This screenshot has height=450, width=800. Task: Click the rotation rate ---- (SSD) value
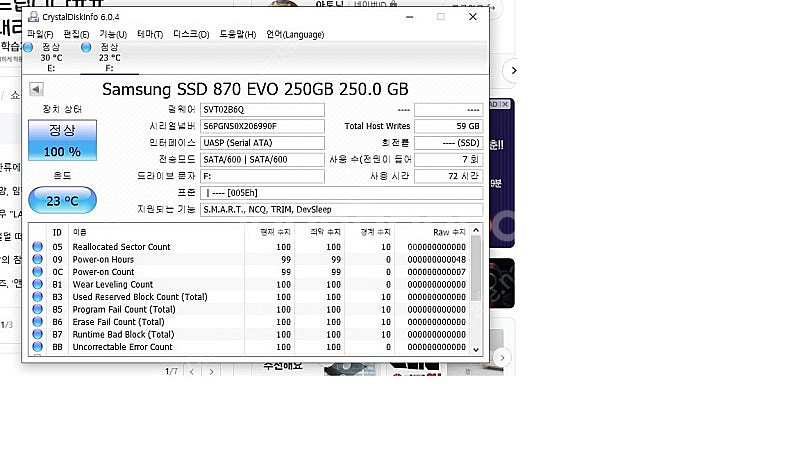[448, 143]
